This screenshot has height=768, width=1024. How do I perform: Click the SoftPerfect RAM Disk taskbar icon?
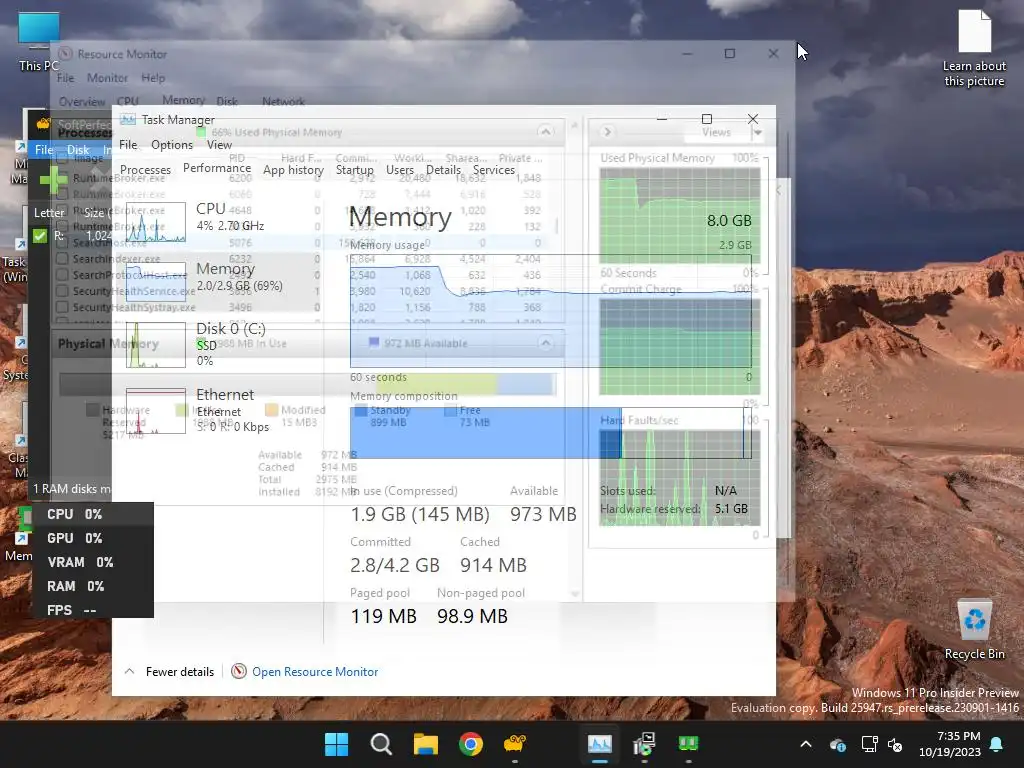(515, 744)
